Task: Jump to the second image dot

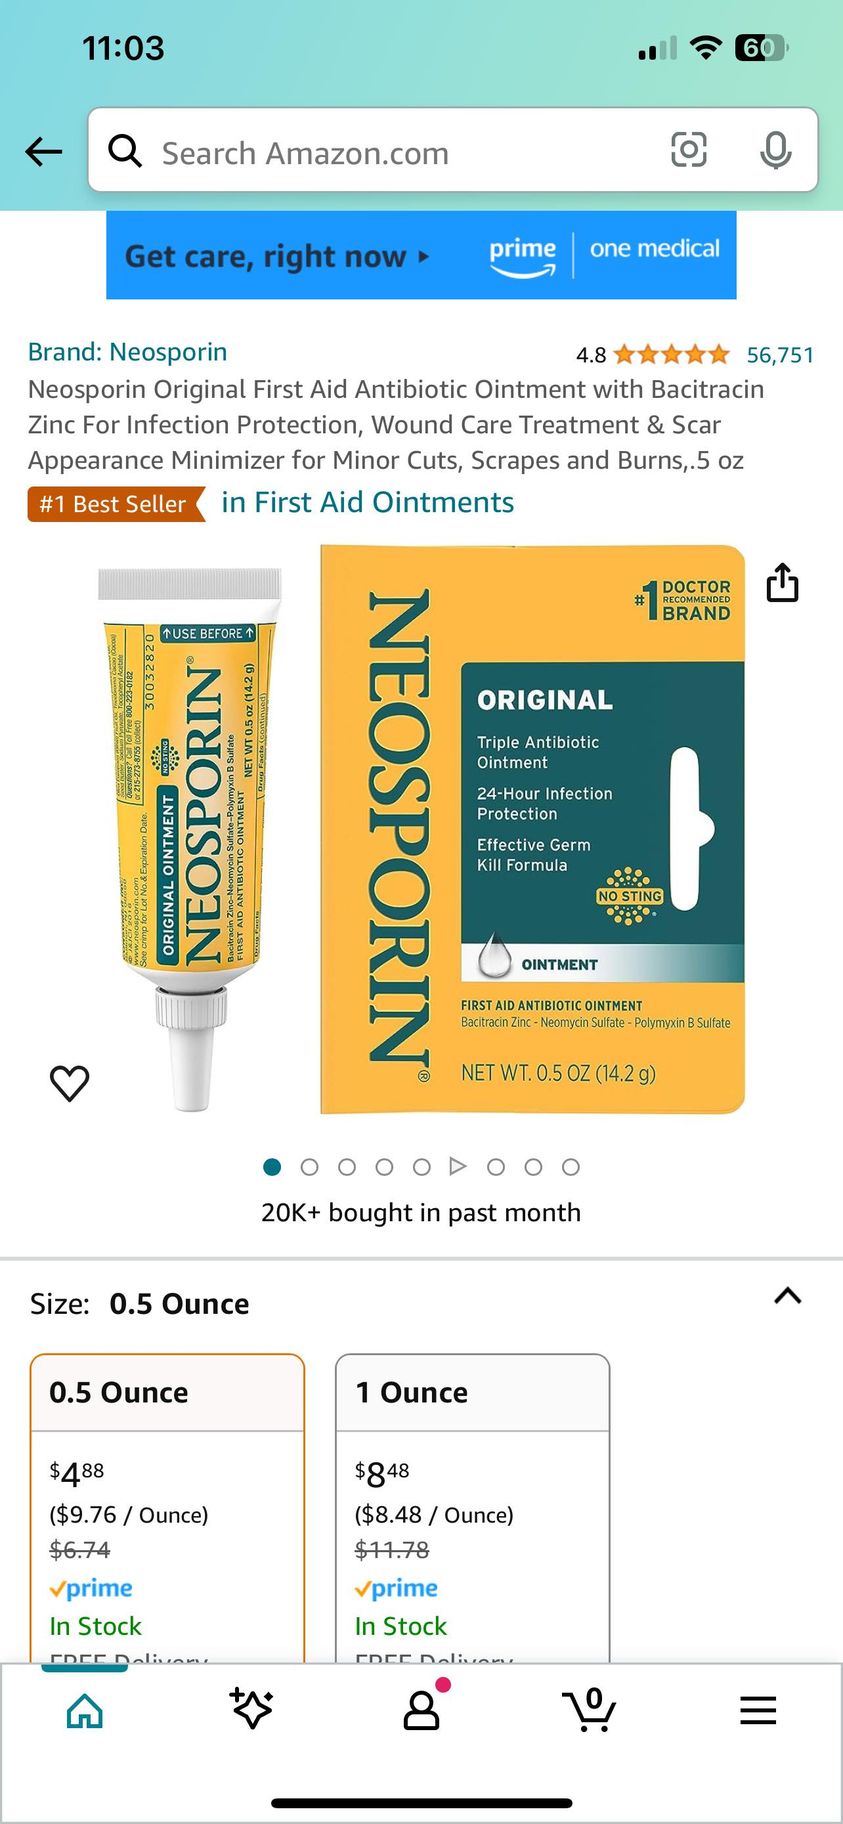Action: (309, 1167)
